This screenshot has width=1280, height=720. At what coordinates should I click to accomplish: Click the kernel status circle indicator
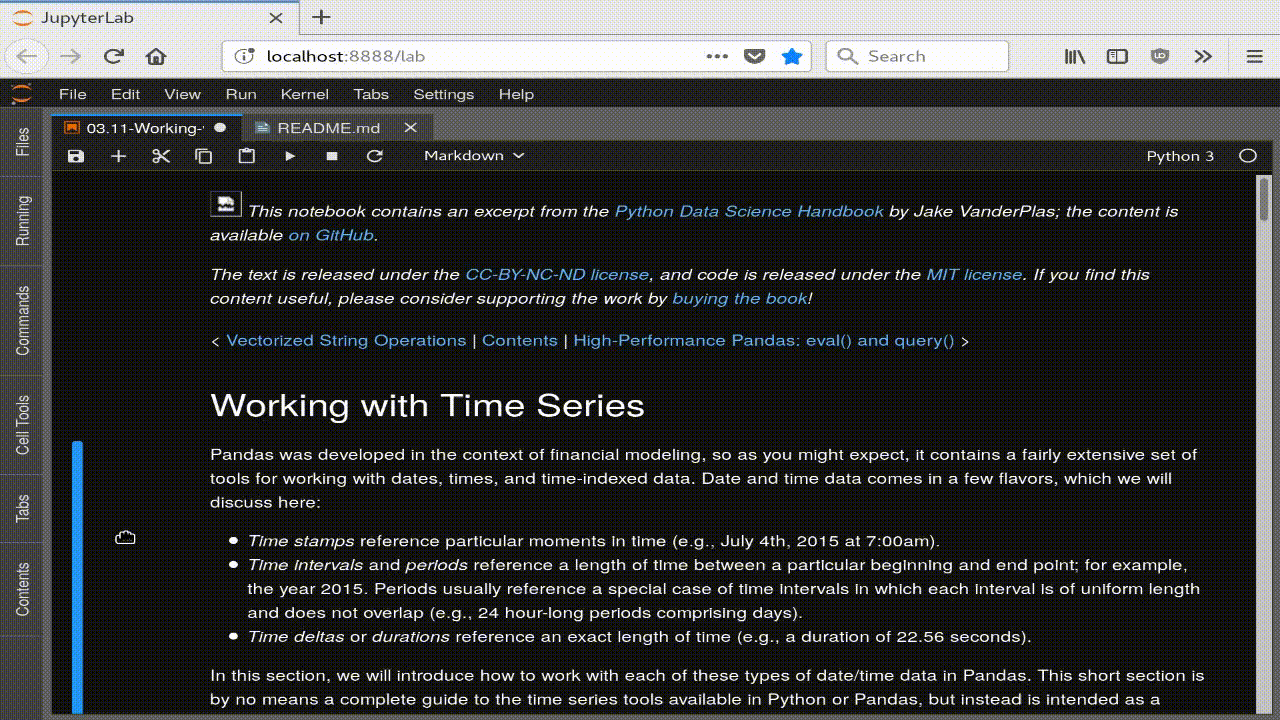pyautogui.click(x=1248, y=156)
